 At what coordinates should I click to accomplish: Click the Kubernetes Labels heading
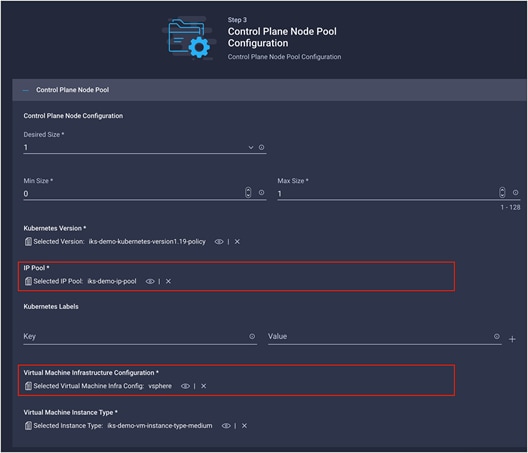51,306
